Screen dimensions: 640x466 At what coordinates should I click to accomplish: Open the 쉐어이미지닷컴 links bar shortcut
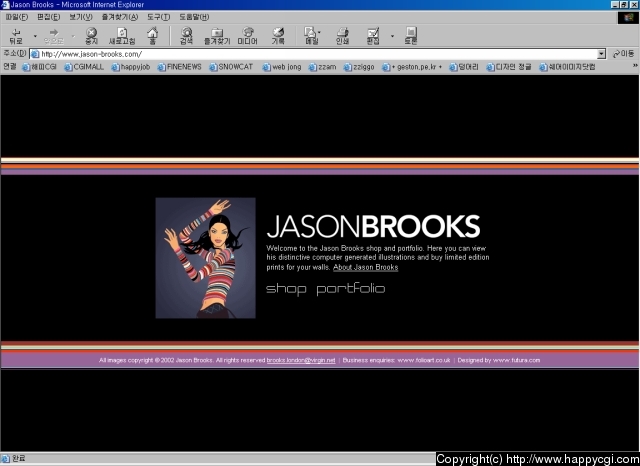[567, 67]
